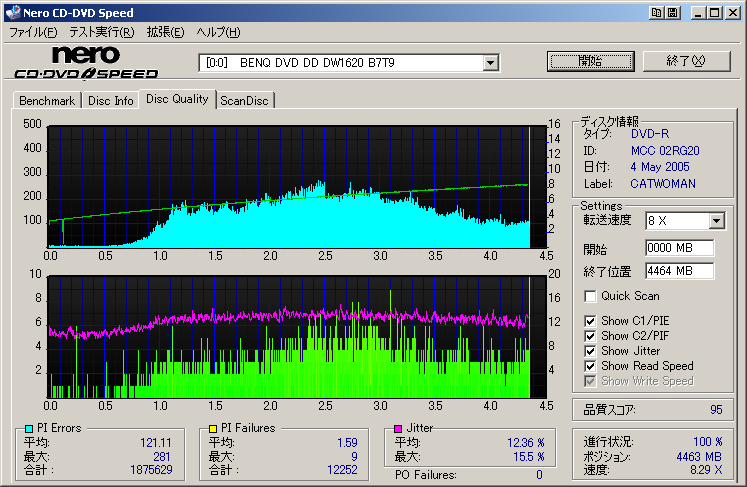747x487 pixels.
Task: Click PI Failures total 12252
Action: [x=342, y=470]
